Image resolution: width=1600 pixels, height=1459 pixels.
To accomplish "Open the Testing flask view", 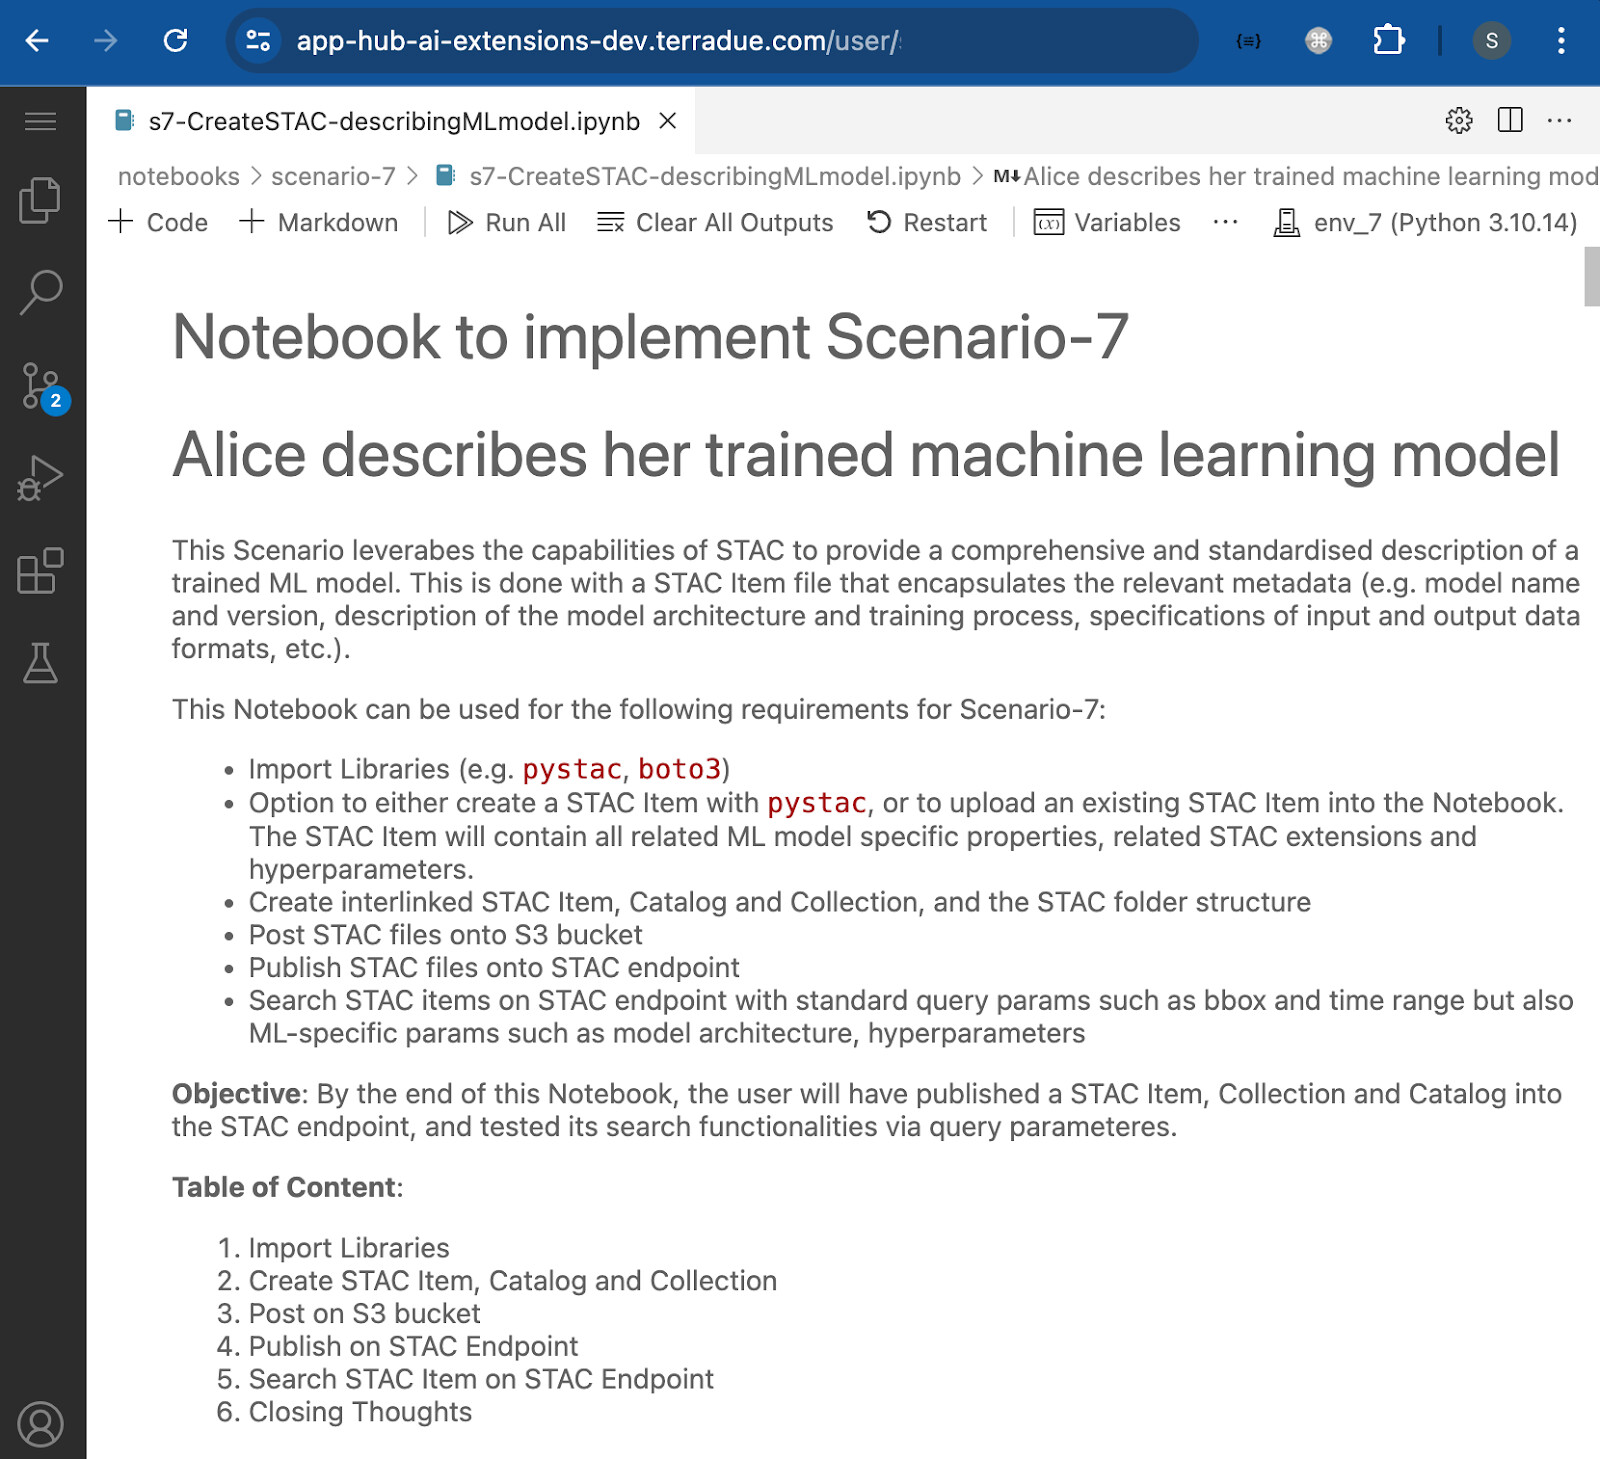I will (x=40, y=663).
